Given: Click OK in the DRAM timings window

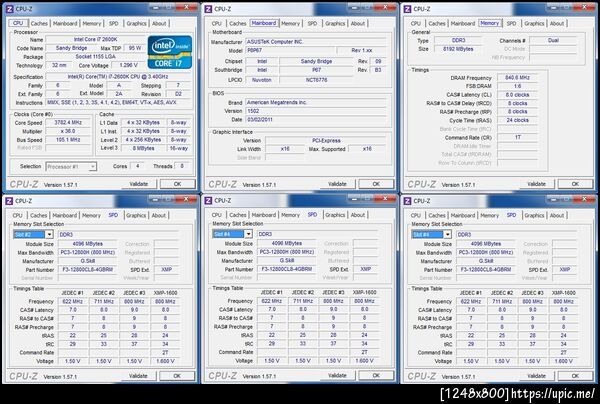Looking at the screenshot, I should 575,184.
